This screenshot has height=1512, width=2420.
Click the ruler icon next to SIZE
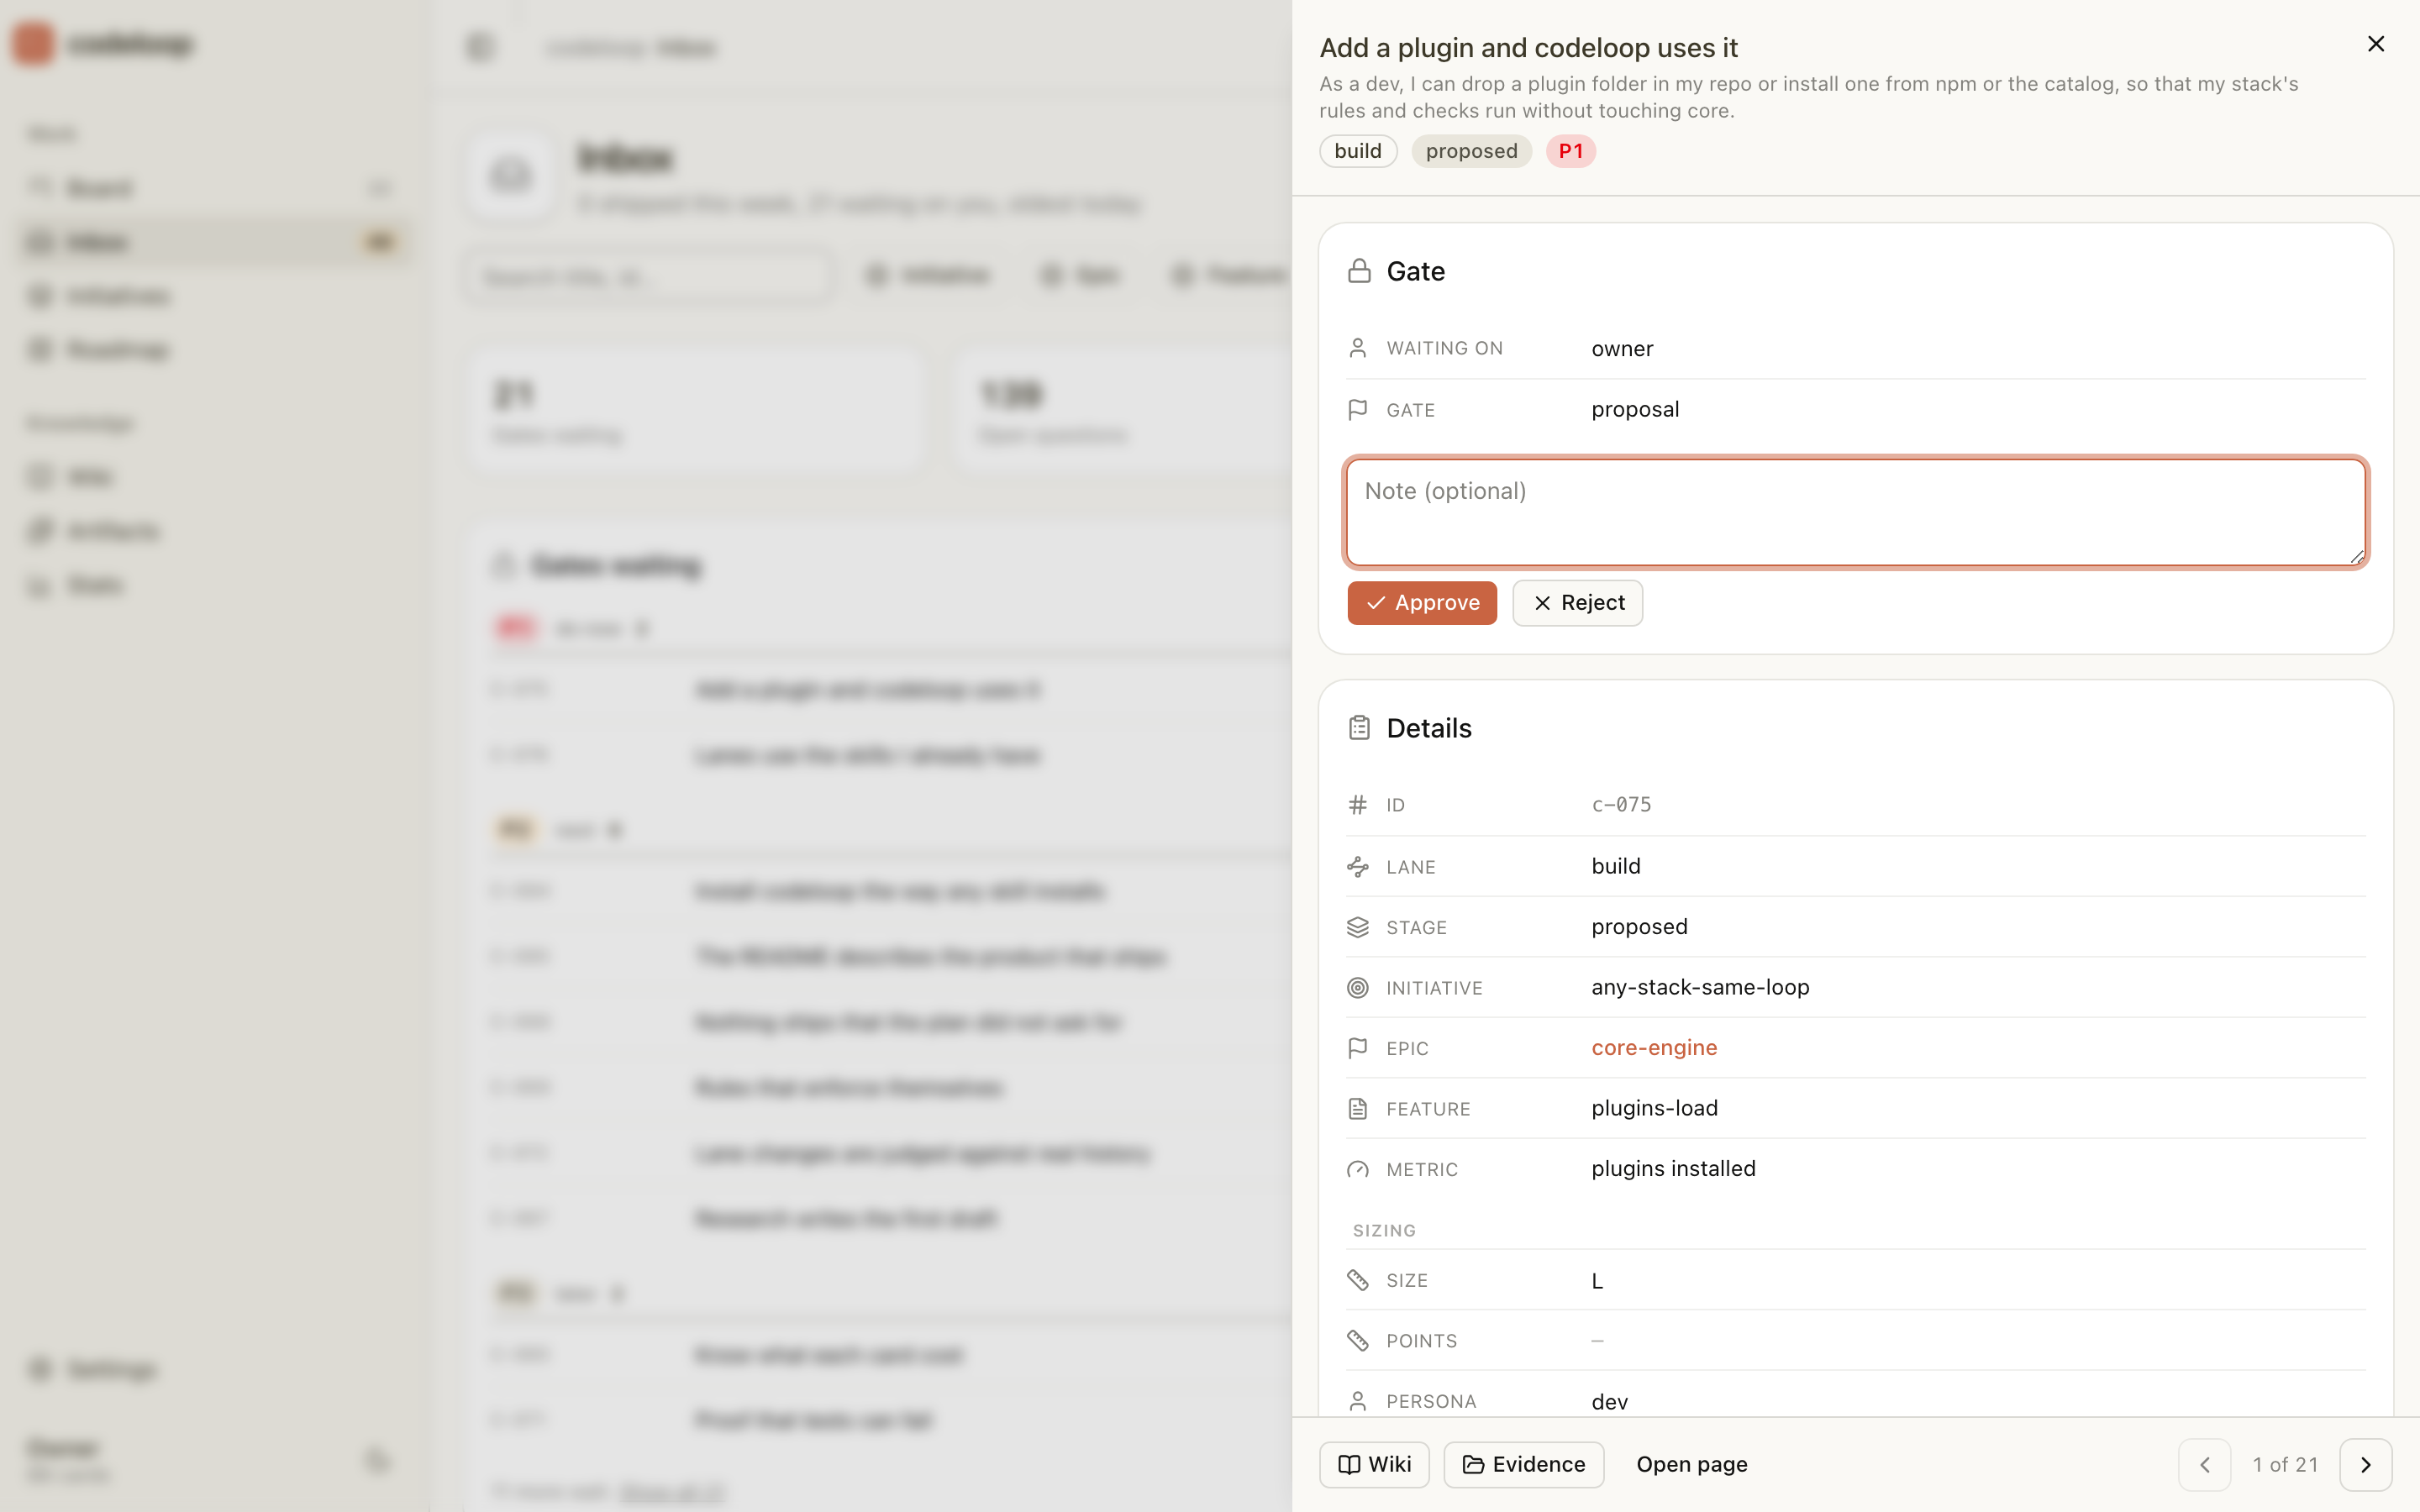point(1358,1280)
